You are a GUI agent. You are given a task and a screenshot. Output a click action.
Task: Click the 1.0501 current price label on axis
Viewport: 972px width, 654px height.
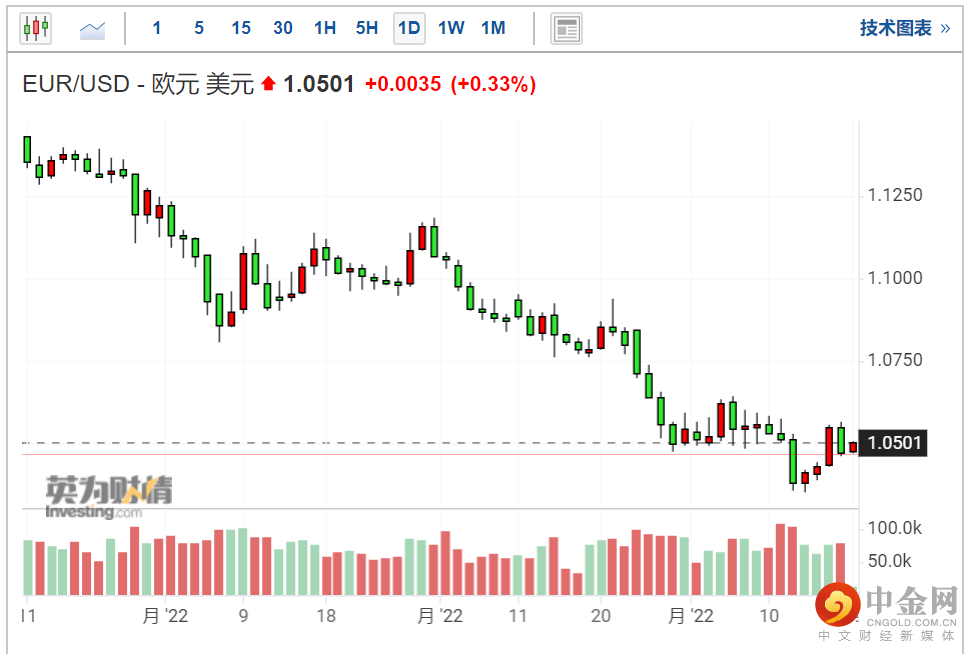(894, 443)
